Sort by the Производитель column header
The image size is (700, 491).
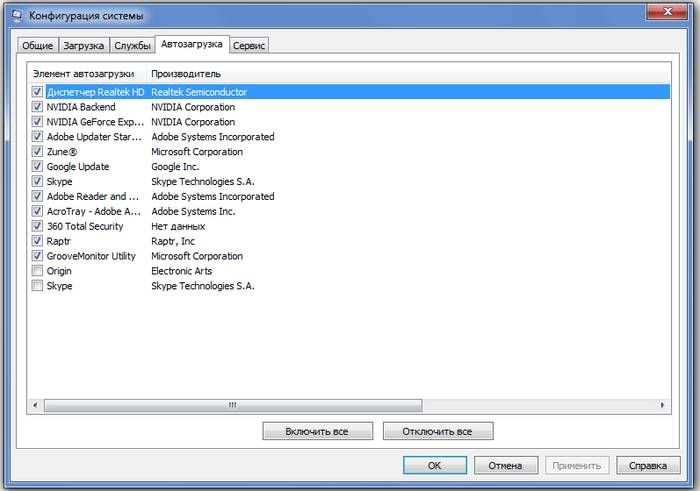(186, 74)
